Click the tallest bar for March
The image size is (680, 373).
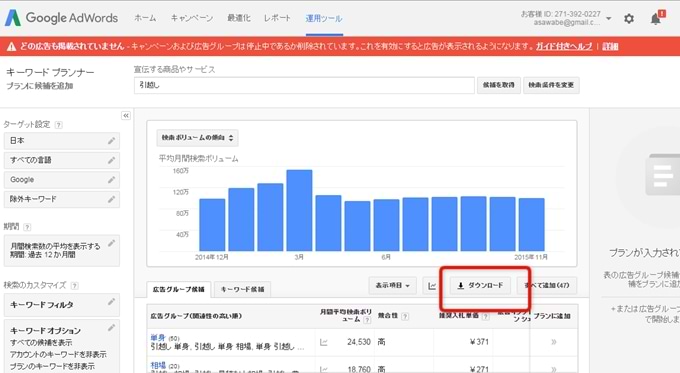[x=299, y=210]
